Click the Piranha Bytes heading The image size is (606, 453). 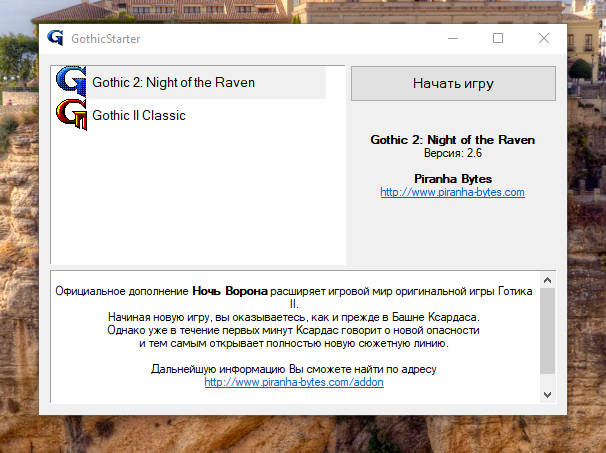coord(453,179)
